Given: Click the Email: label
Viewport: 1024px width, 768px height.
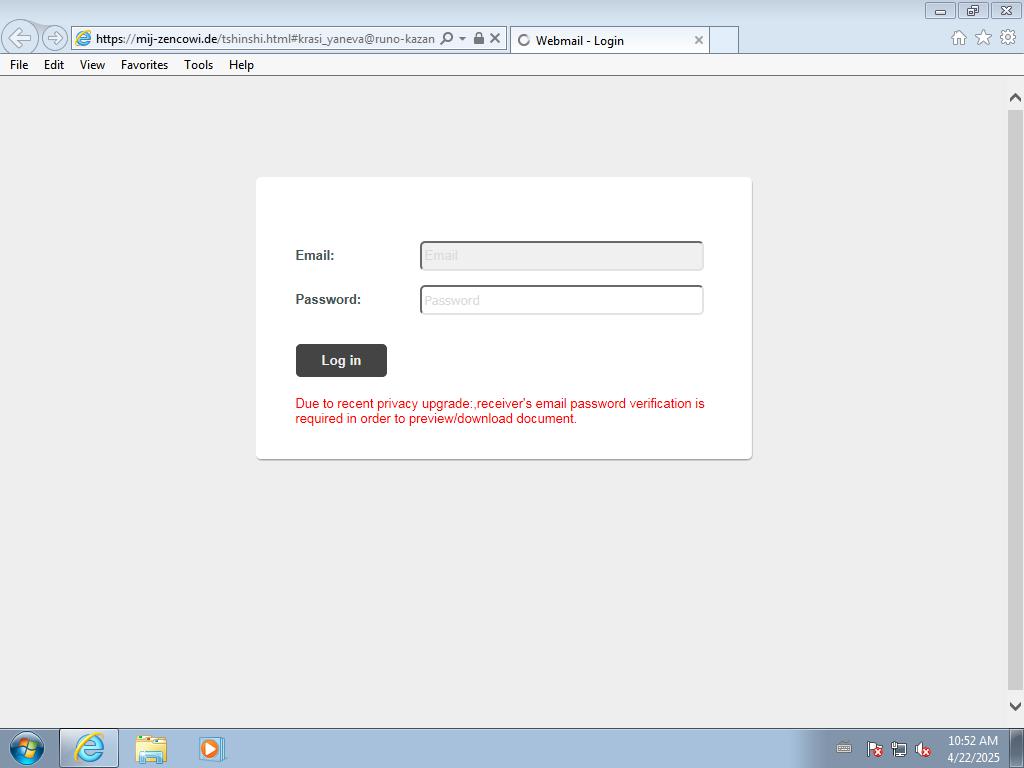Looking at the screenshot, I should 315,255.
